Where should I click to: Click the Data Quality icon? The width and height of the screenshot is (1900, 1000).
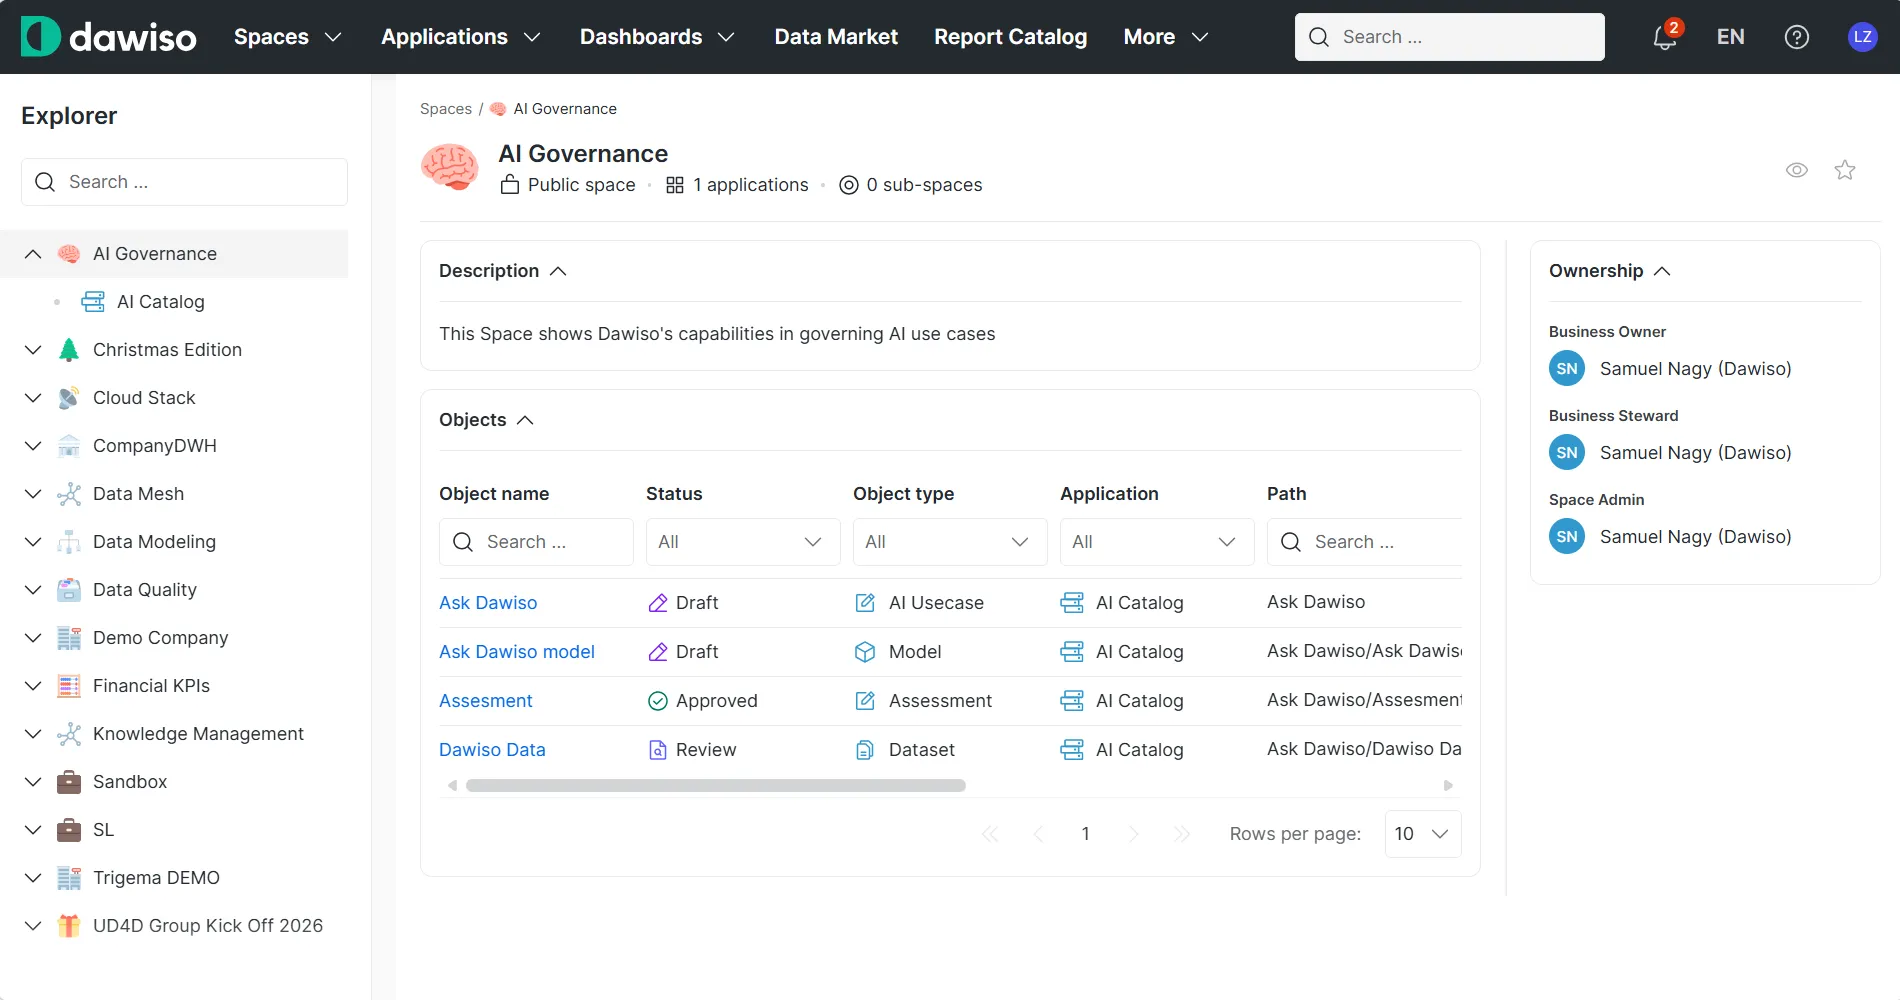tap(69, 590)
